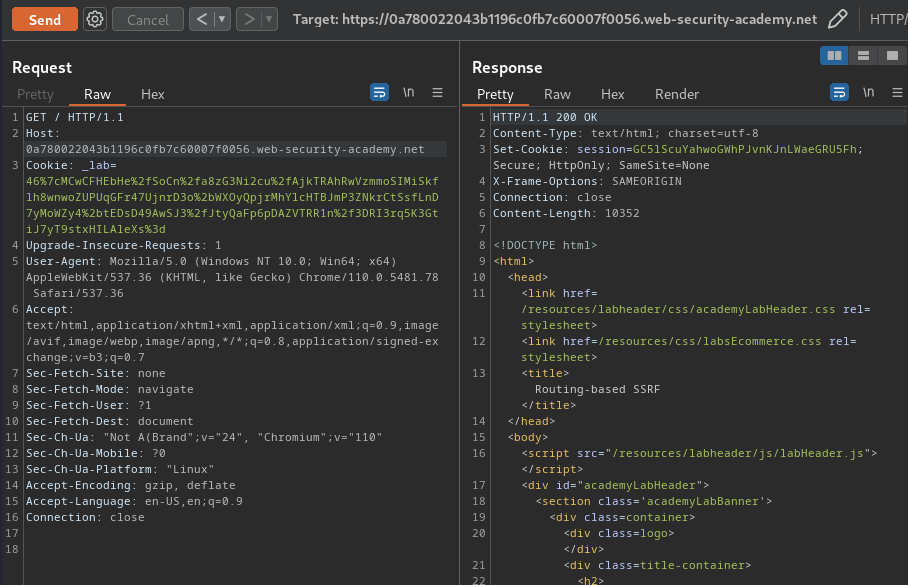
Task: Click 'Sec-Fetch-Dest: document' header
Action: point(109,421)
